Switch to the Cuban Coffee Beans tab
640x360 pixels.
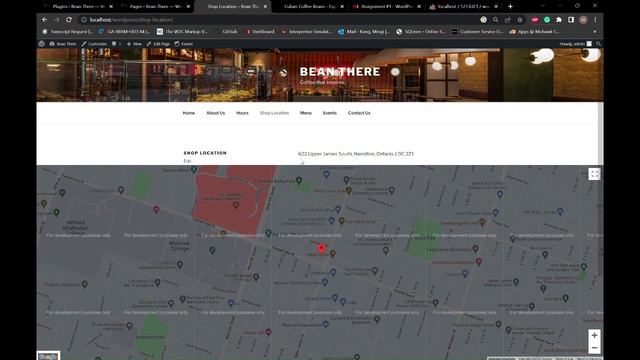[x=309, y=7]
